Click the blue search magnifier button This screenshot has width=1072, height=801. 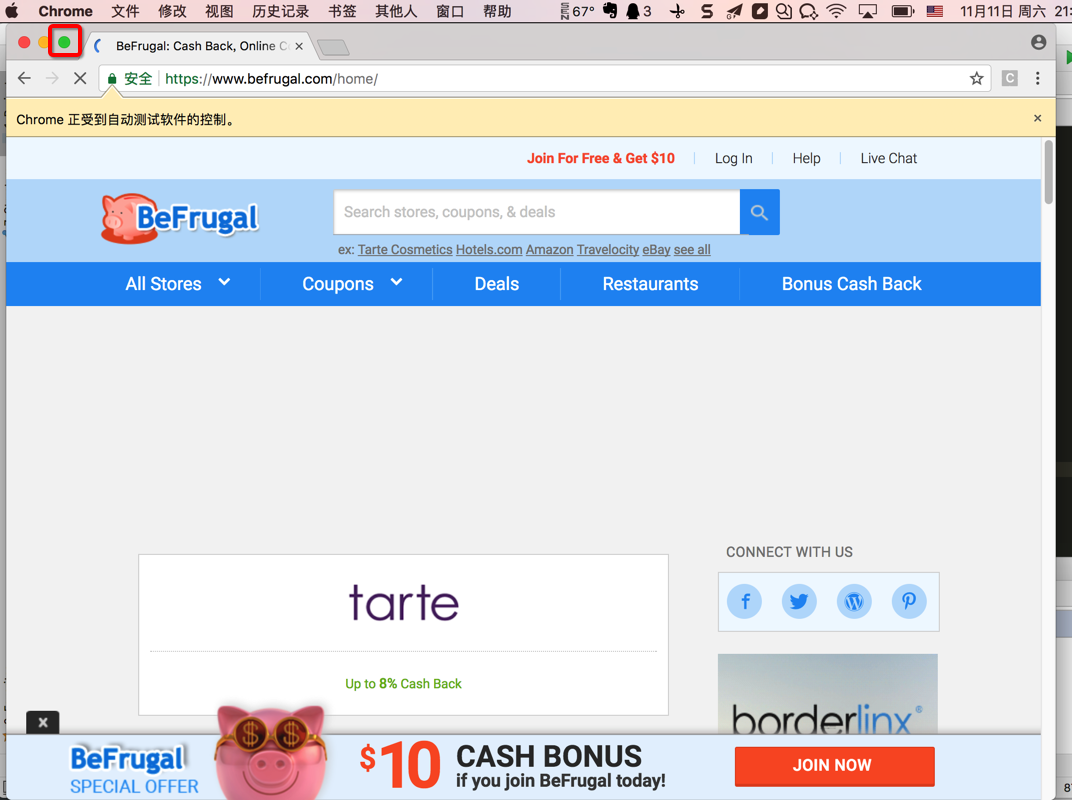760,212
